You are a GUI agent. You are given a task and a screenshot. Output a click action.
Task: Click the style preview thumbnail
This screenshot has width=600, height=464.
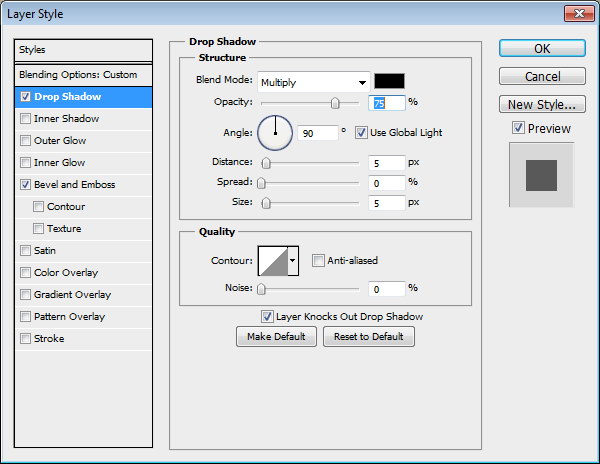click(541, 174)
